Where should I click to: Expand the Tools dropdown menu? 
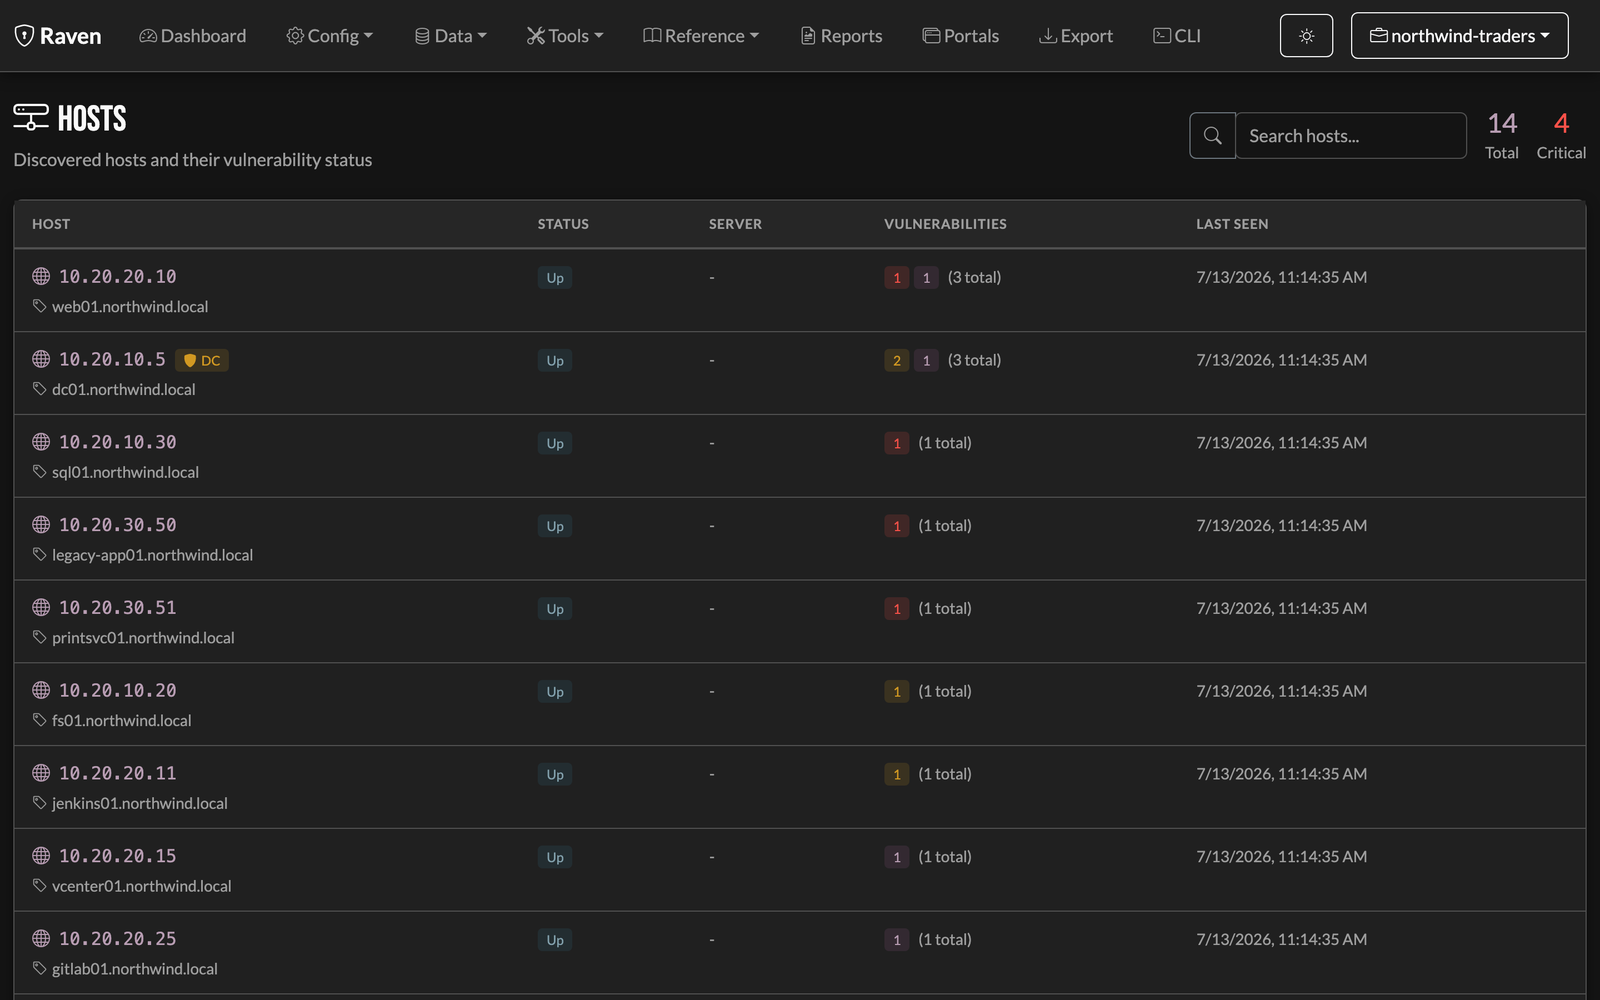566,36
